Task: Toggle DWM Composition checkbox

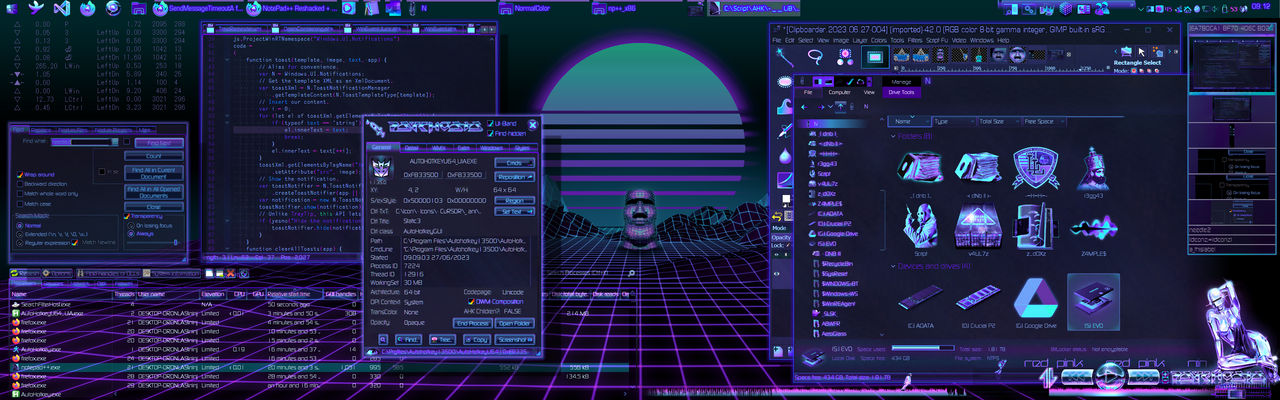Action: (x=471, y=301)
